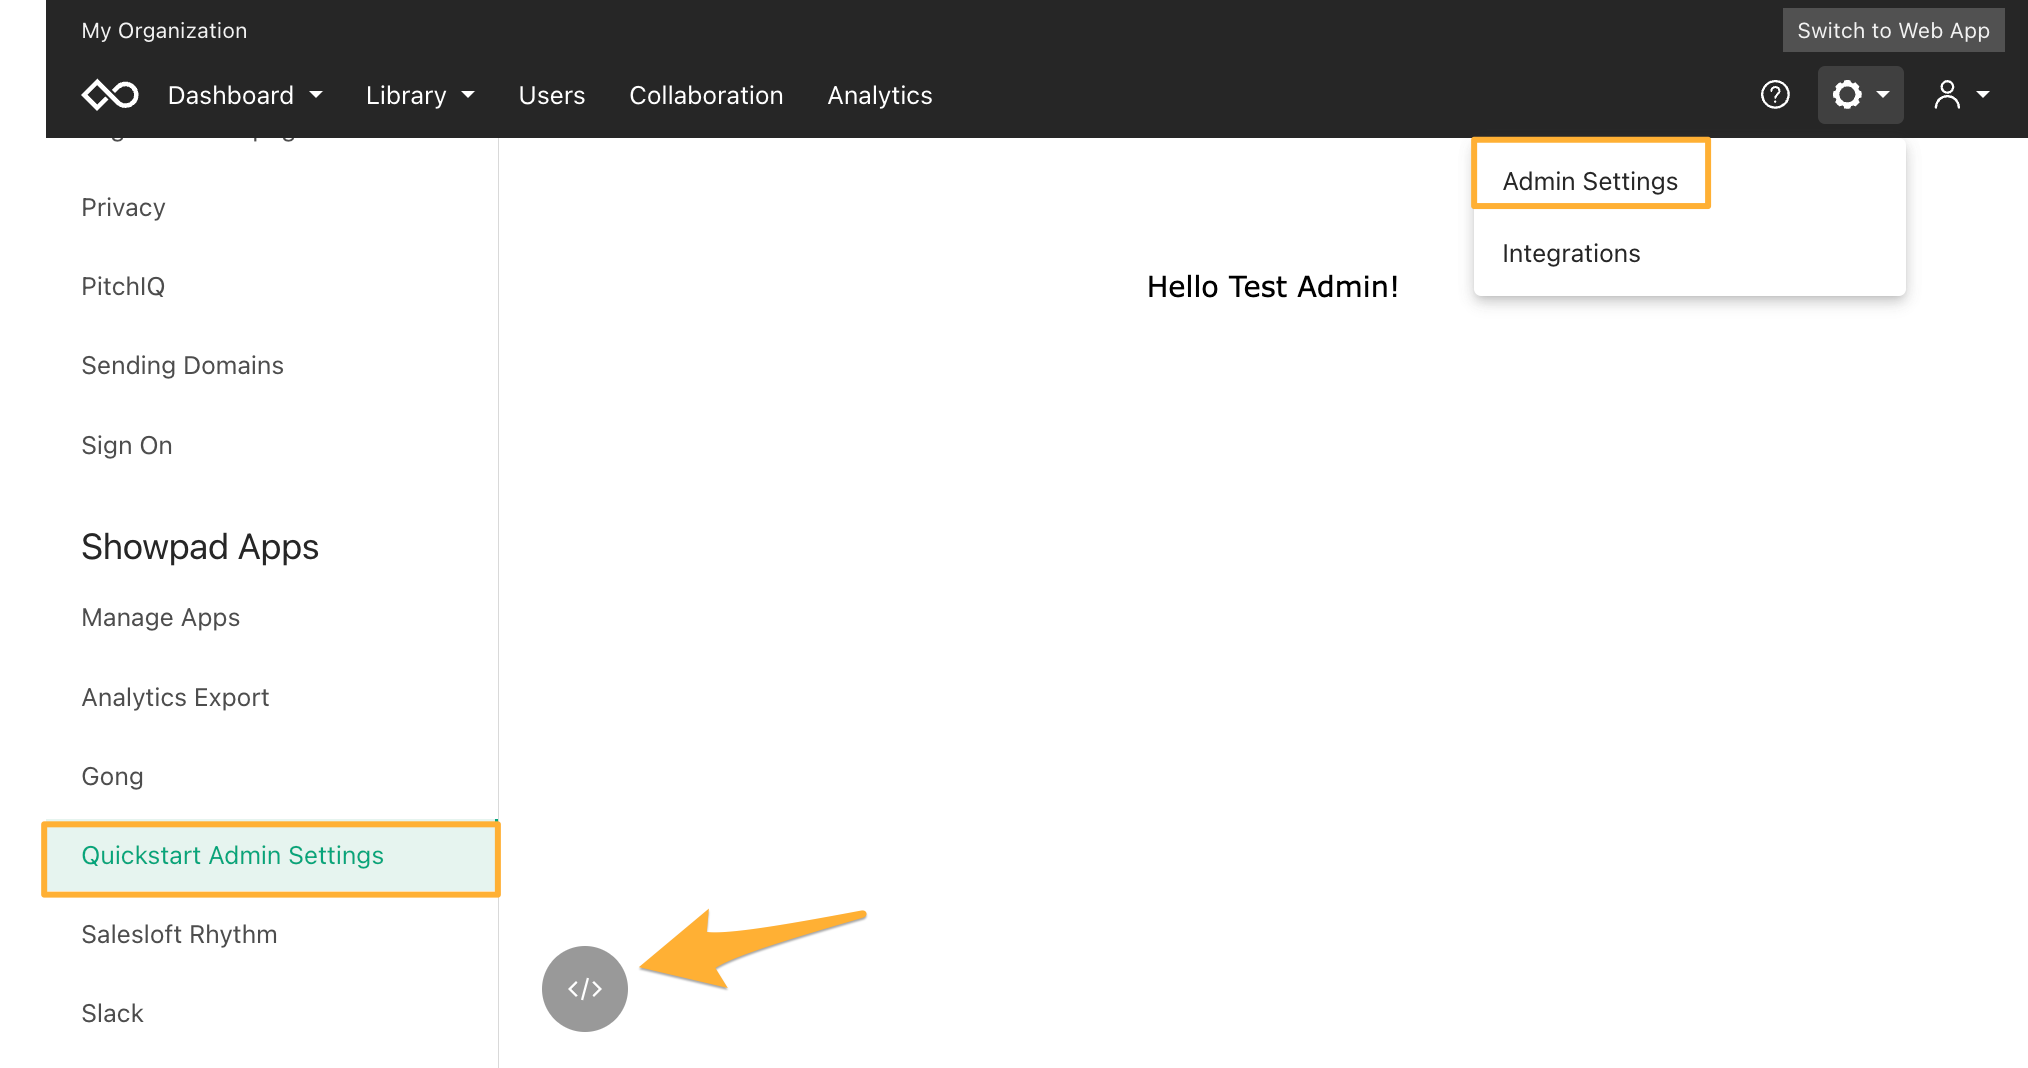Screen dimensions: 2028x1068
Task: Open Analytics in the top navigation
Action: point(880,95)
